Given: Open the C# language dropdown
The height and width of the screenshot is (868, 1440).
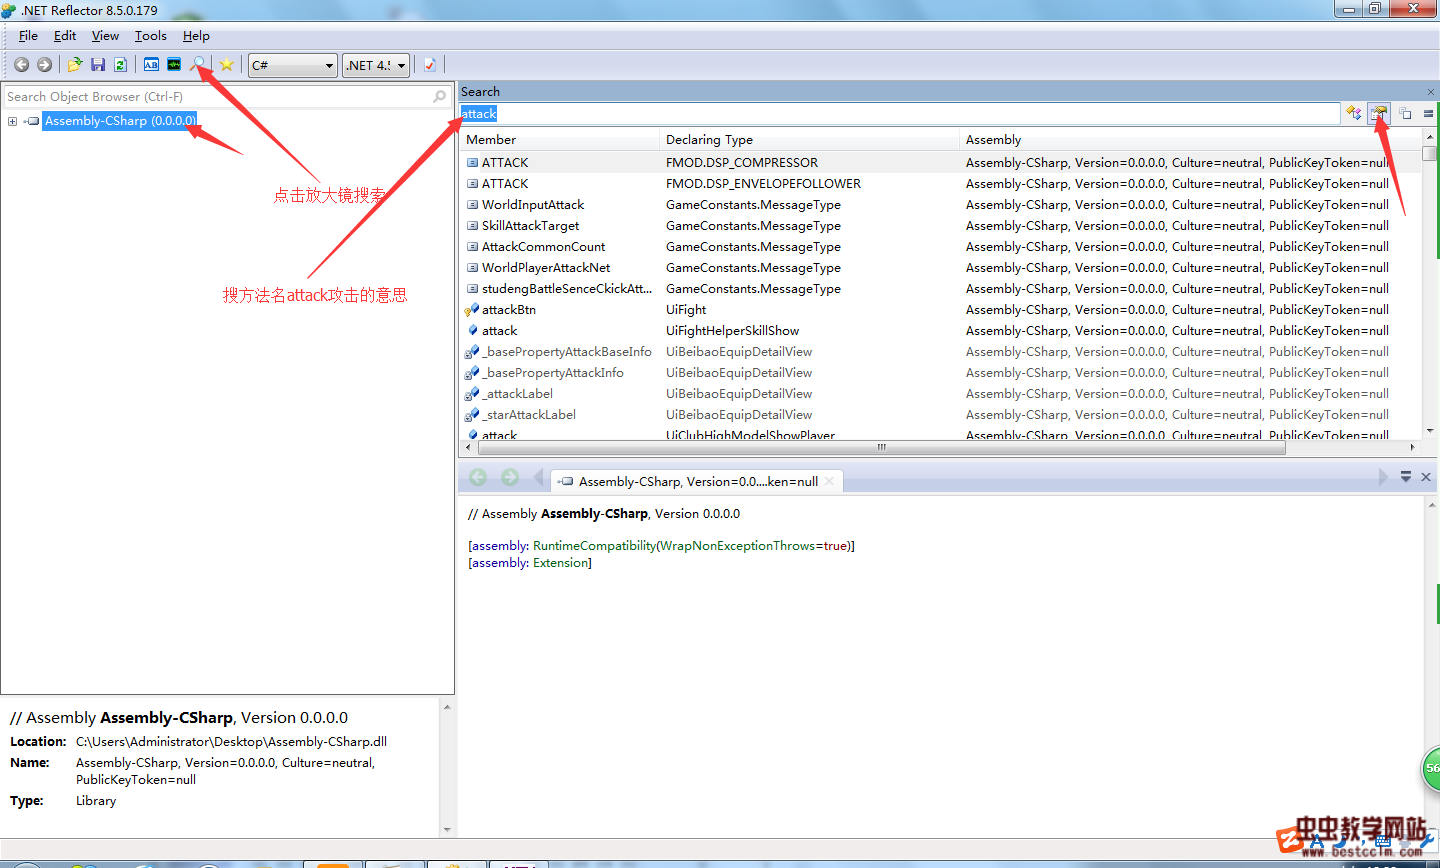Looking at the screenshot, I should coord(293,65).
